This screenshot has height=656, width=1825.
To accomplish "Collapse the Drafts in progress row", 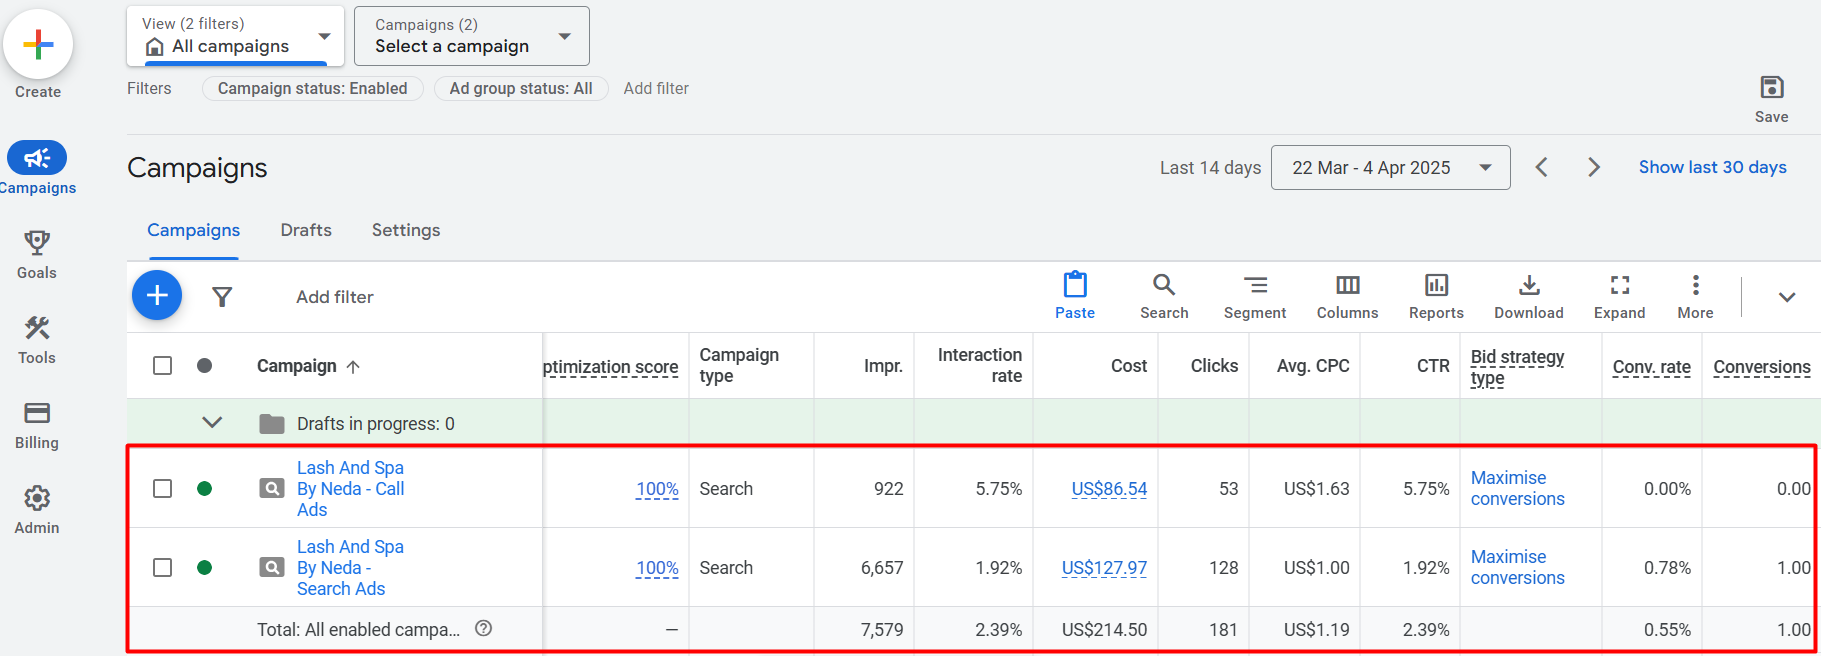I will point(212,423).
